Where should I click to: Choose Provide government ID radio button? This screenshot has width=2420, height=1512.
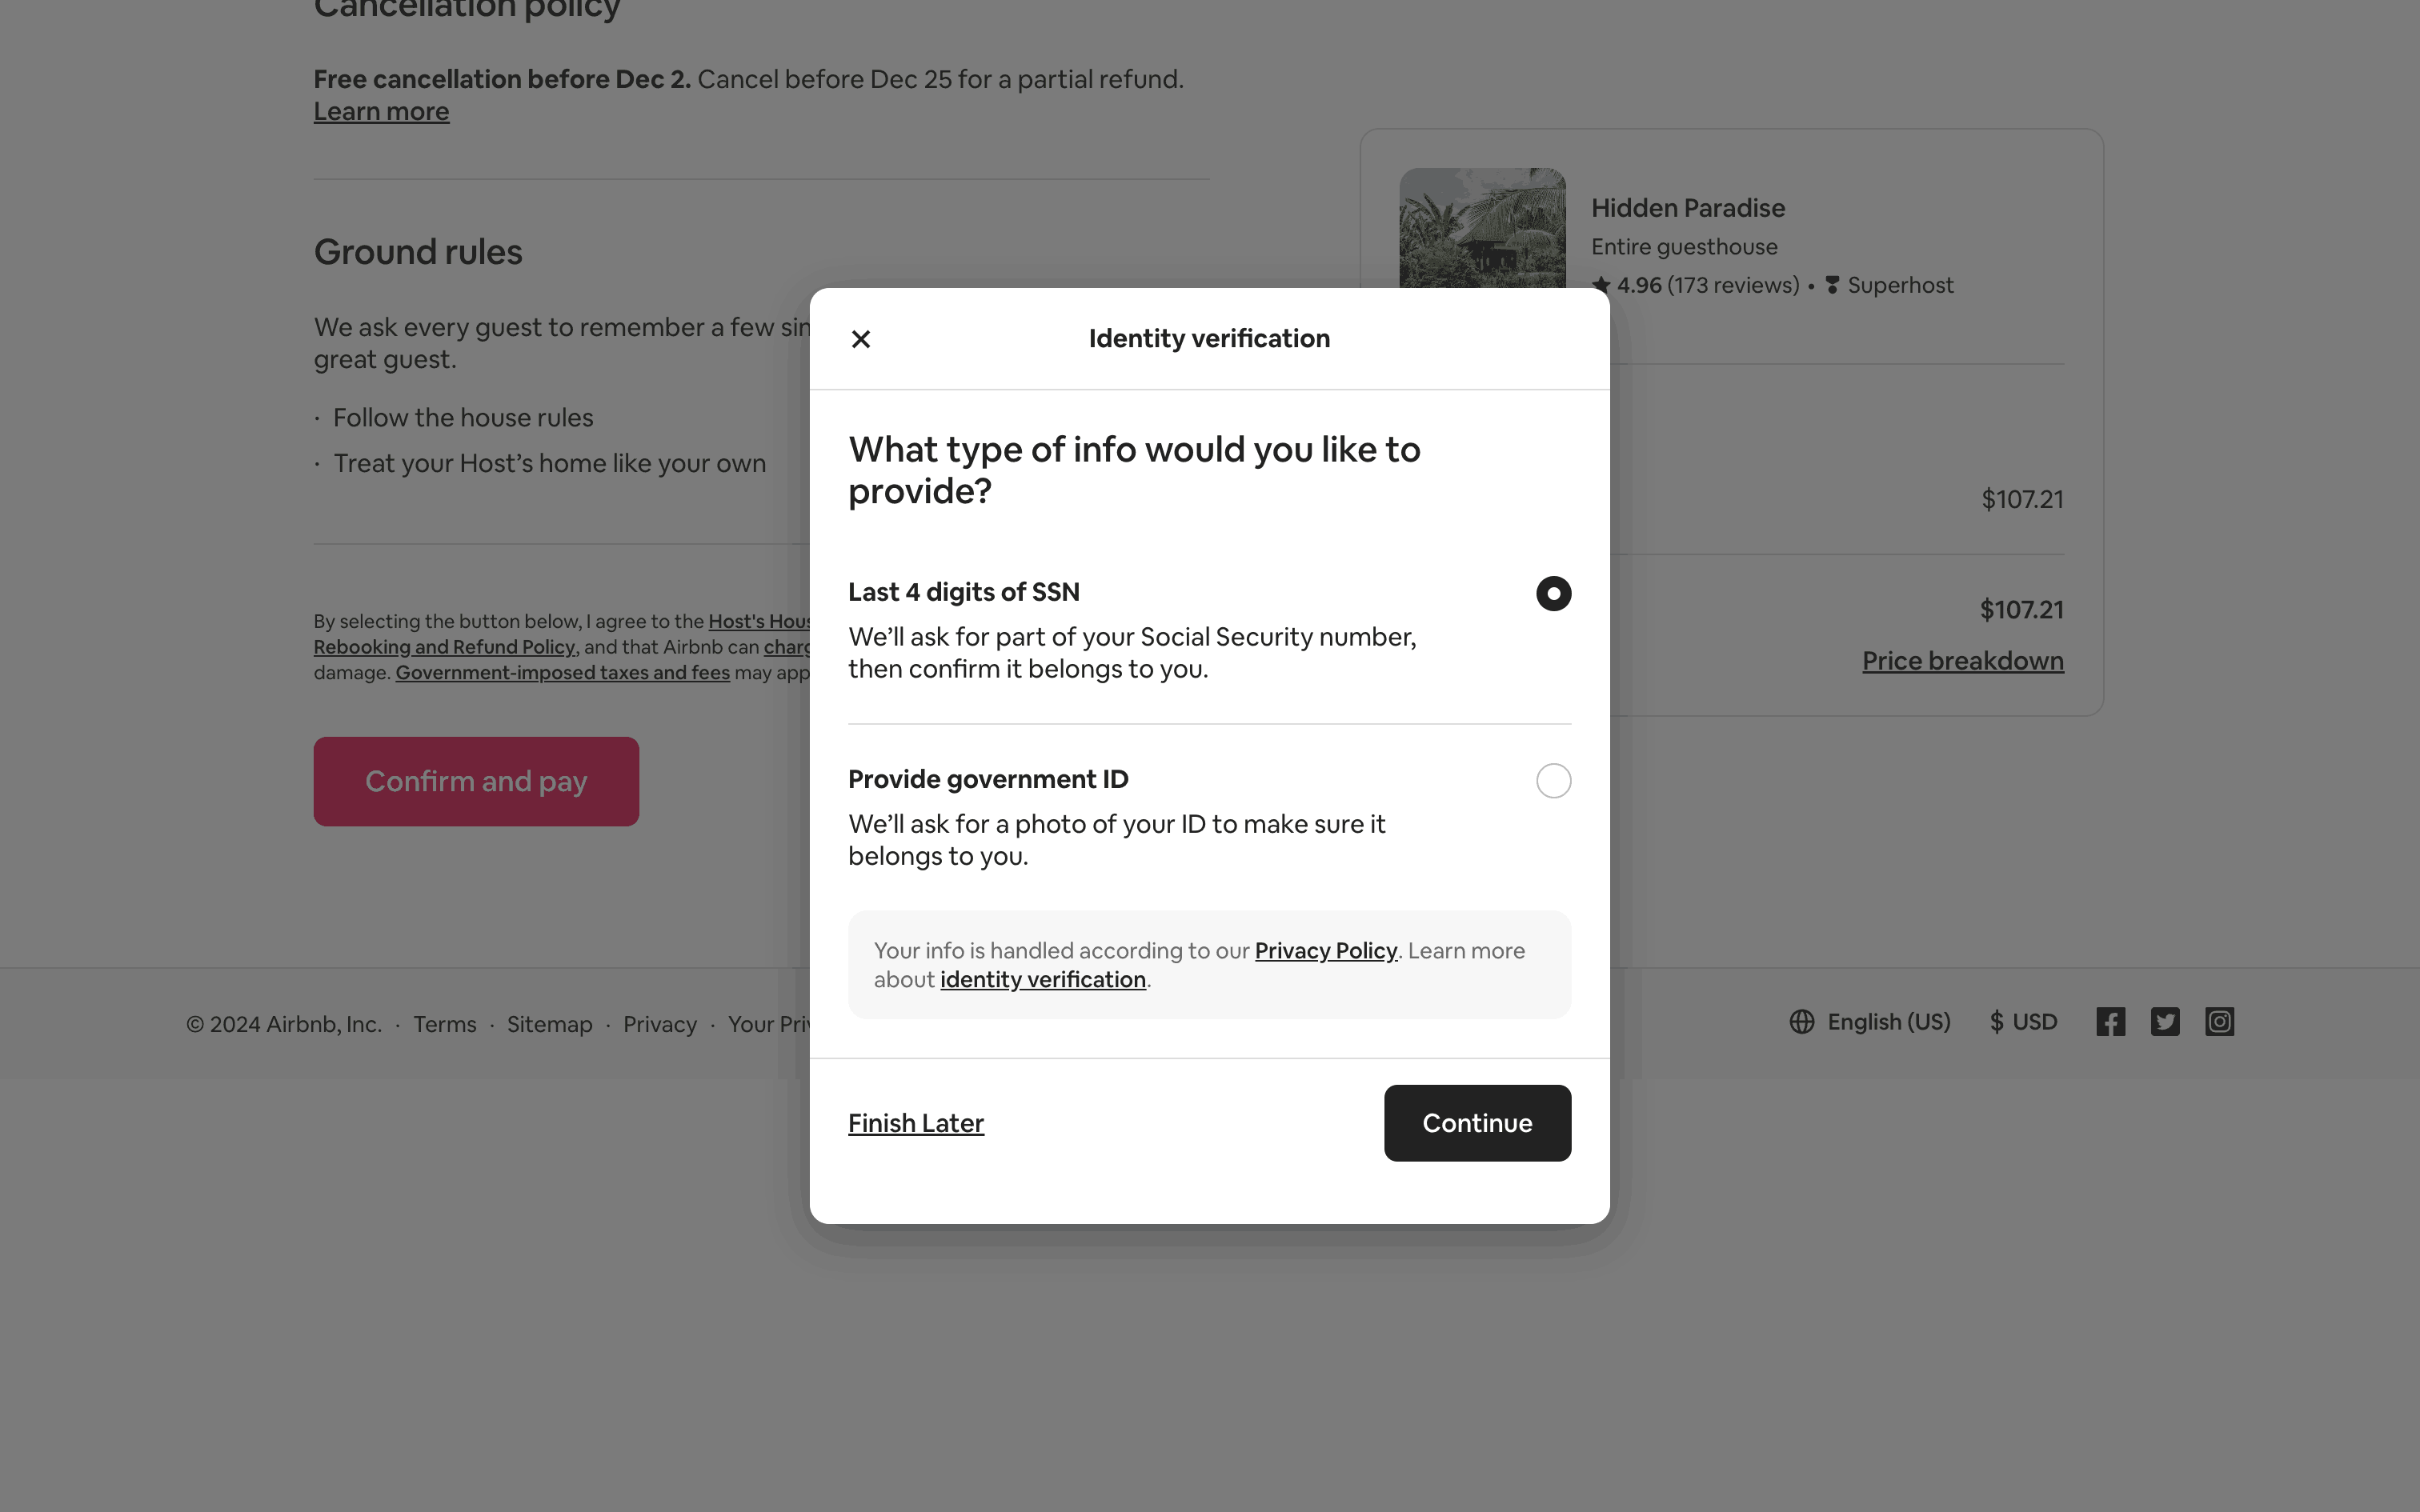click(1553, 780)
